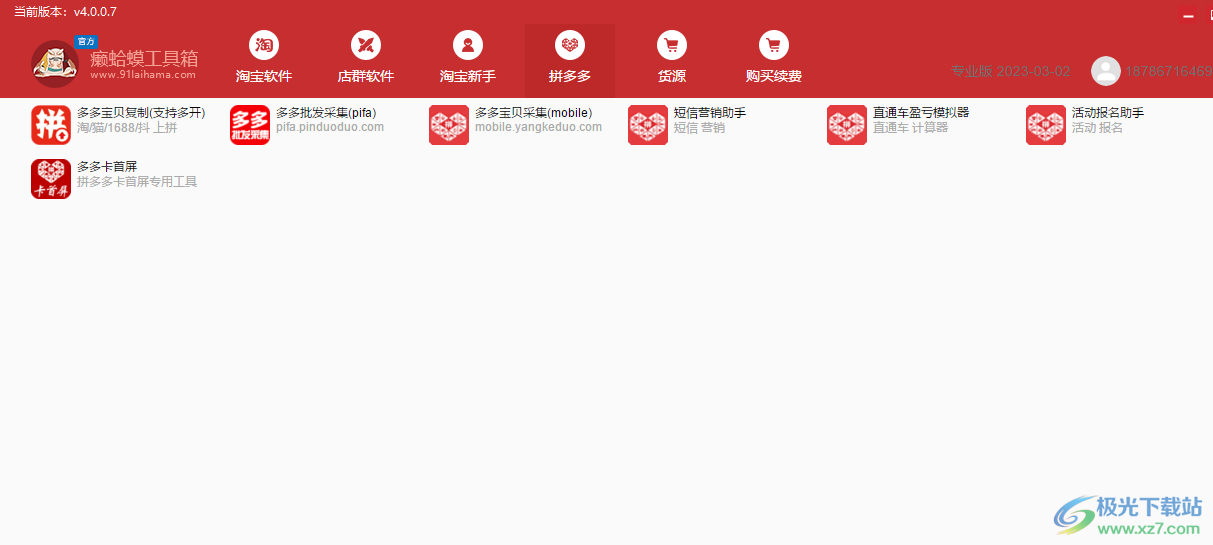Open the 活动报名助手 icon

(x=1046, y=125)
